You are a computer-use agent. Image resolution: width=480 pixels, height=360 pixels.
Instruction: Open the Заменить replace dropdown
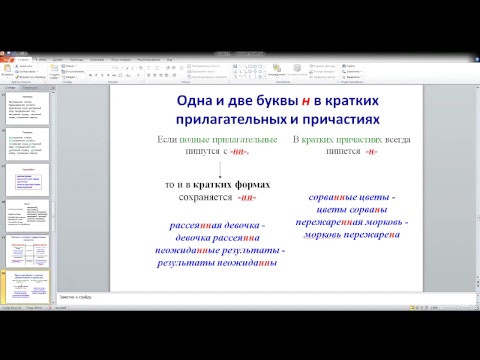[x=352, y=72]
